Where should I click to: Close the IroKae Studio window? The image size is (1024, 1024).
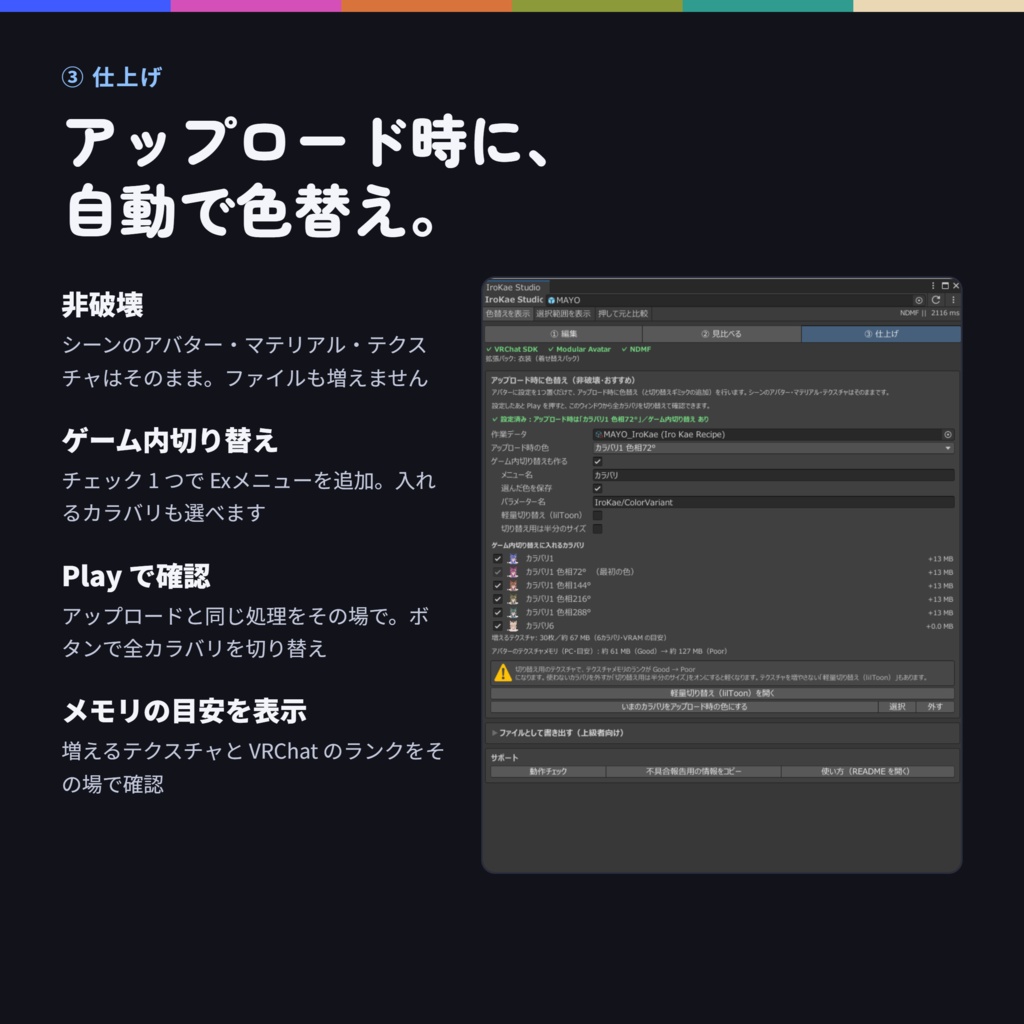click(956, 285)
